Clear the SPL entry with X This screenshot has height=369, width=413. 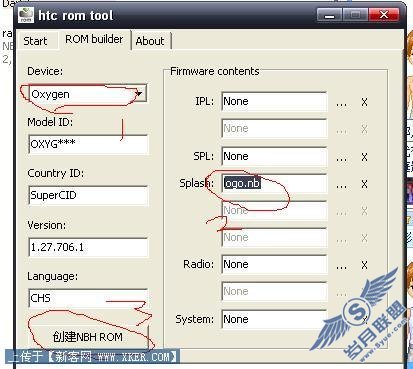tap(364, 157)
